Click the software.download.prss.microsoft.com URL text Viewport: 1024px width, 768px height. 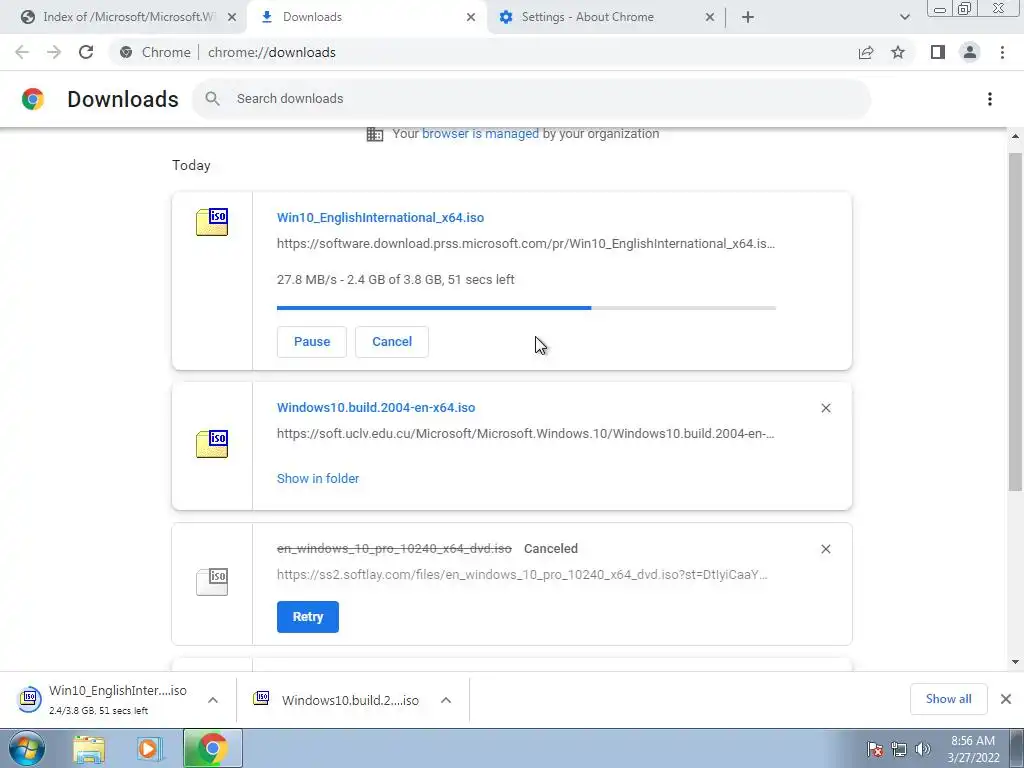coord(526,244)
